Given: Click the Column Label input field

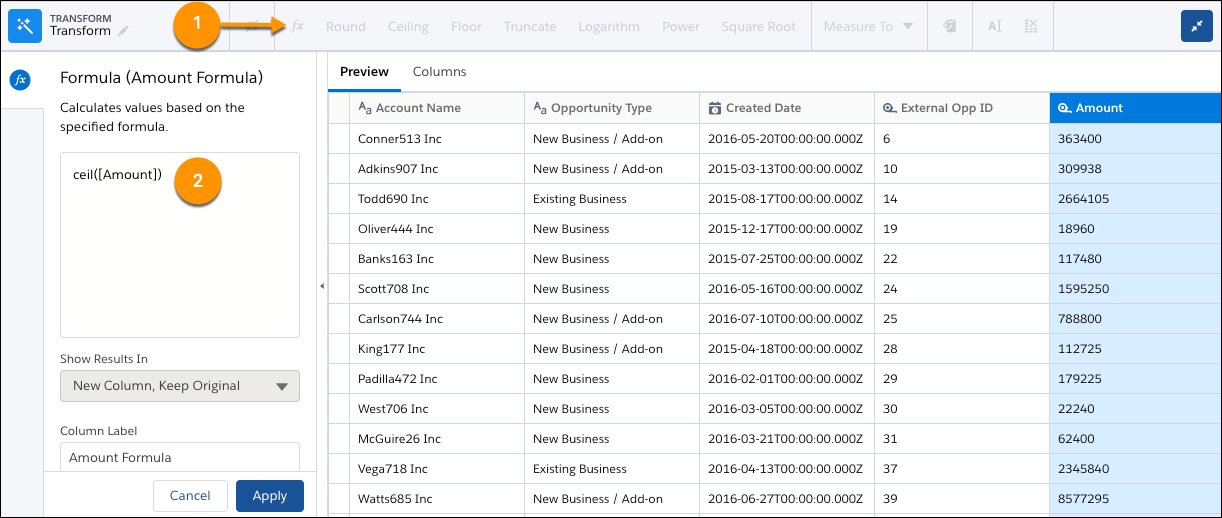Looking at the screenshot, I should [180, 457].
